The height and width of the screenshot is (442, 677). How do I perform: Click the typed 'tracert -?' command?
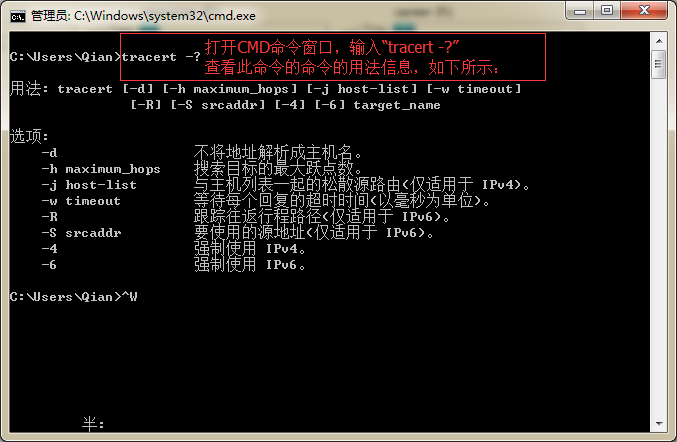[x=161, y=57]
